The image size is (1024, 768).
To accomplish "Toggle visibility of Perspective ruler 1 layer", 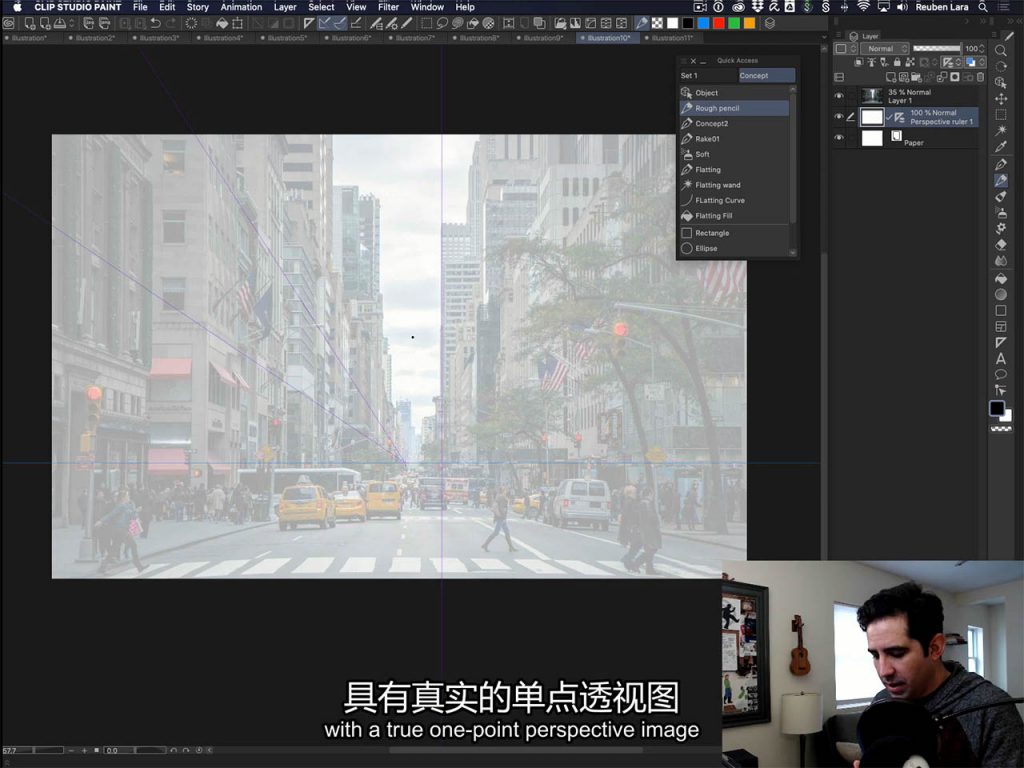I will (x=839, y=117).
